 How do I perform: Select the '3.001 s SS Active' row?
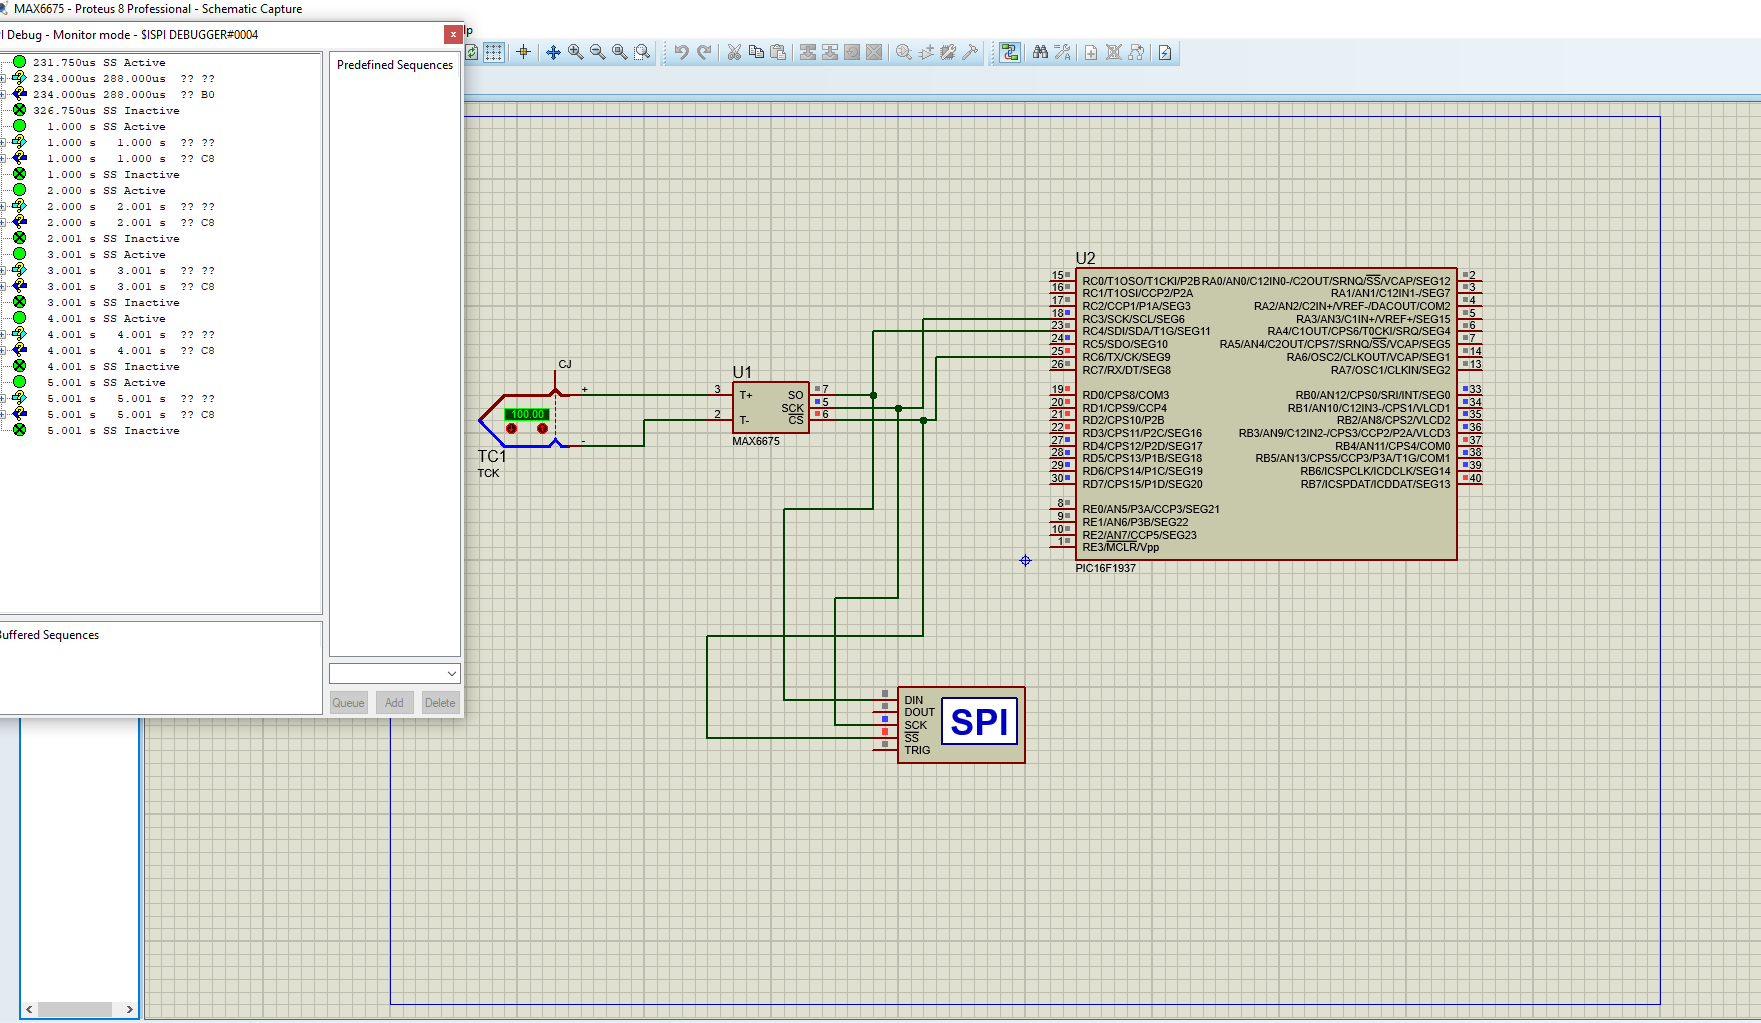click(106, 255)
